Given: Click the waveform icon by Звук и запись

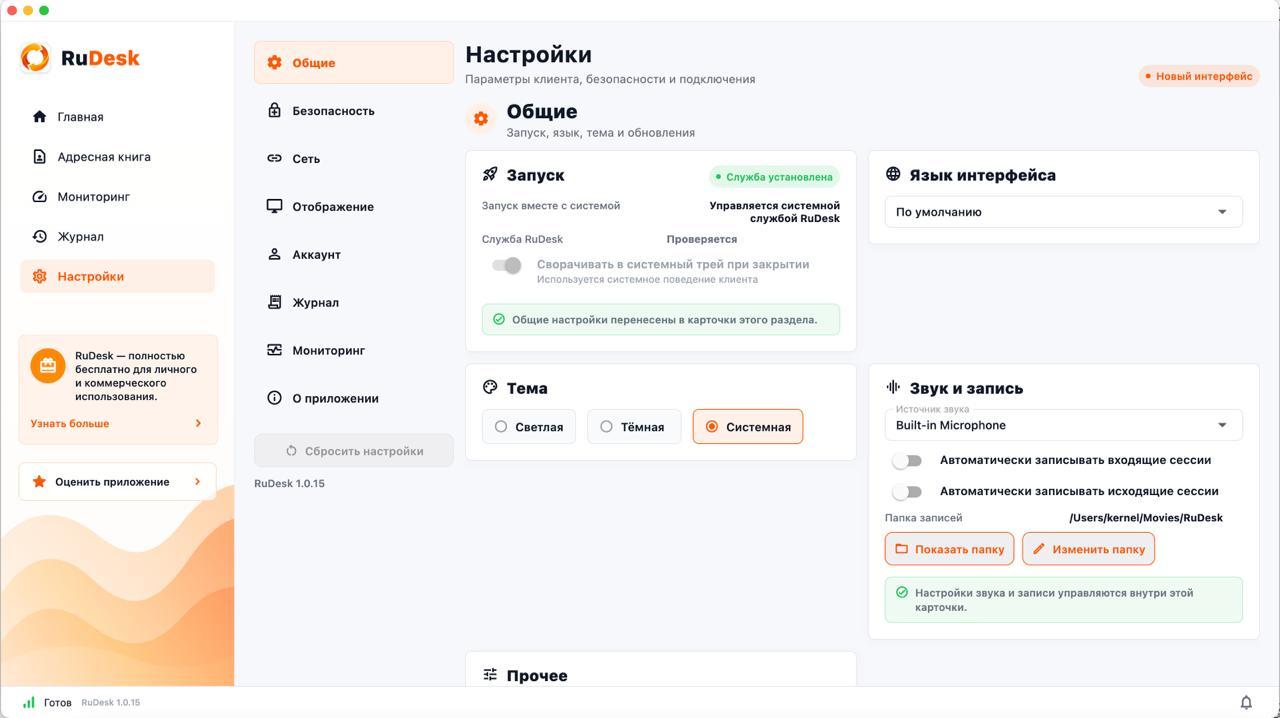Looking at the screenshot, I should tap(893, 387).
